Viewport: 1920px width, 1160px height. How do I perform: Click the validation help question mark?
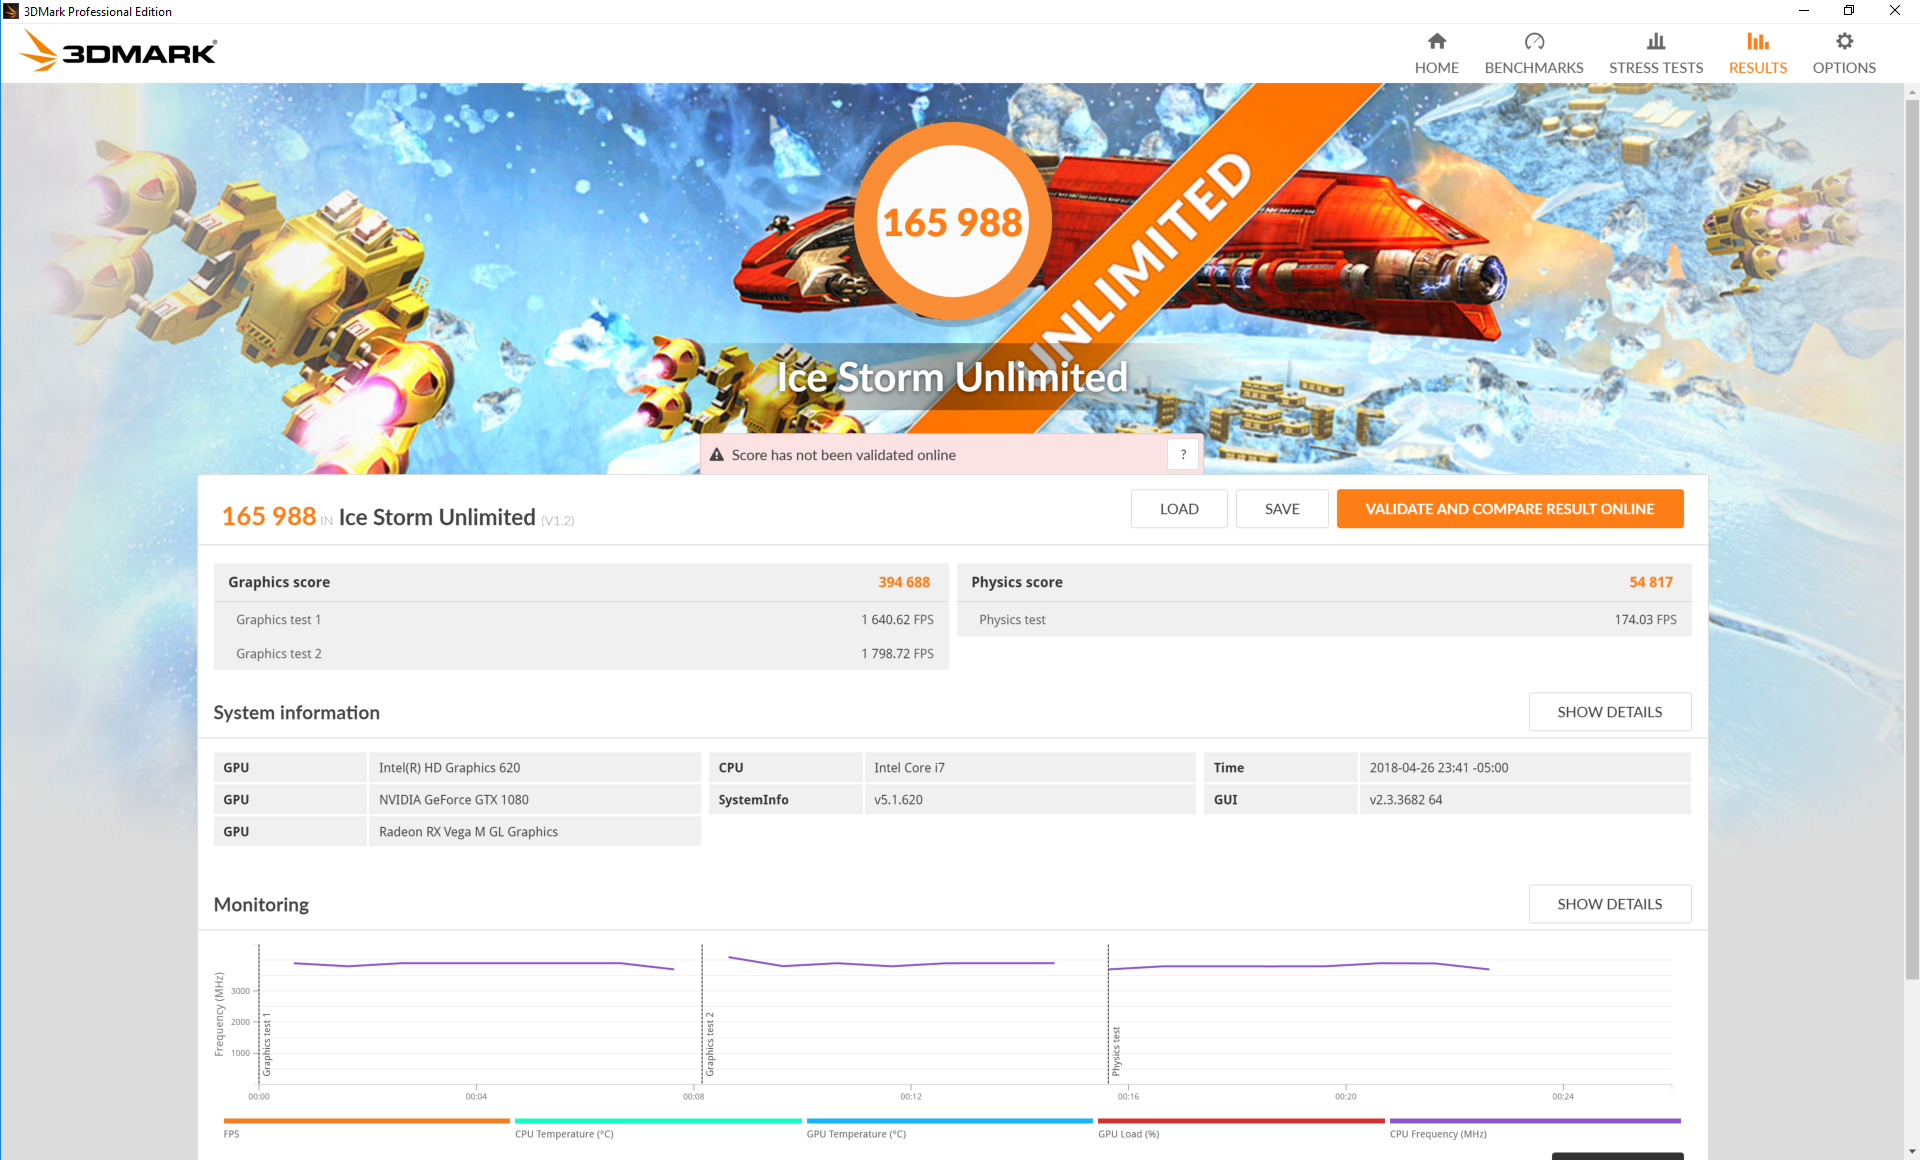1182,454
